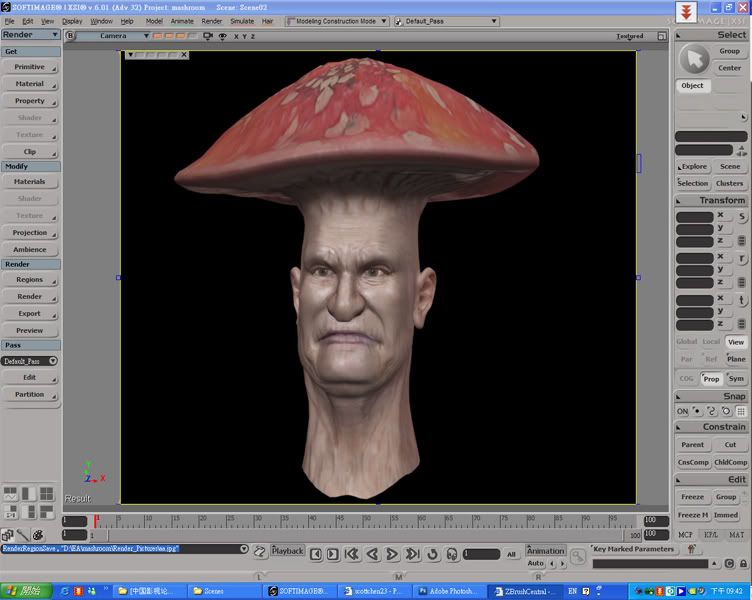Open the Simulate menu
Image resolution: width=752 pixels, height=600 pixels.
242,22
